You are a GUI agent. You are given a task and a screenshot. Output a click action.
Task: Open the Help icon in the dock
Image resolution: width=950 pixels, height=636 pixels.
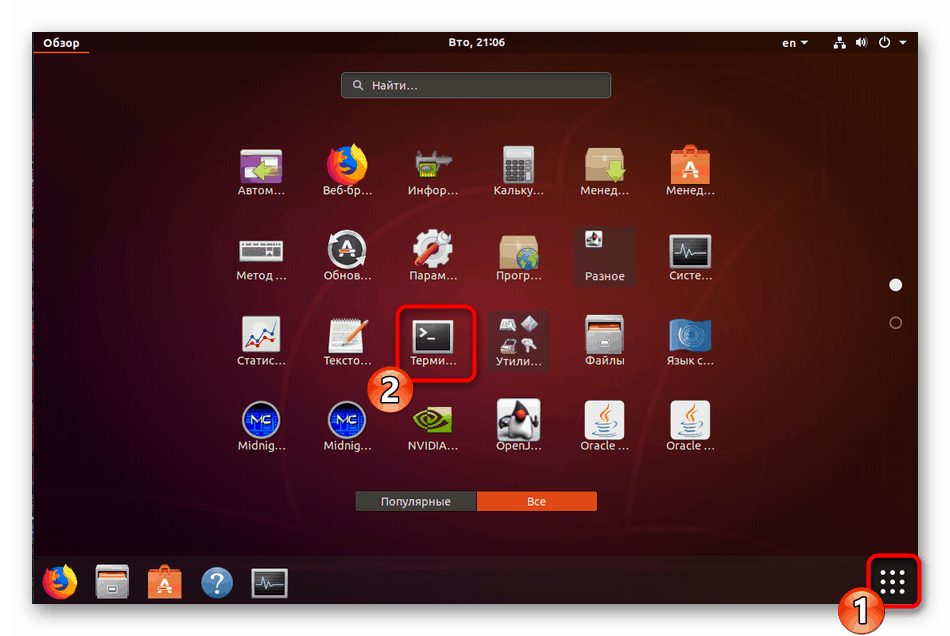[x=217, y=581]
